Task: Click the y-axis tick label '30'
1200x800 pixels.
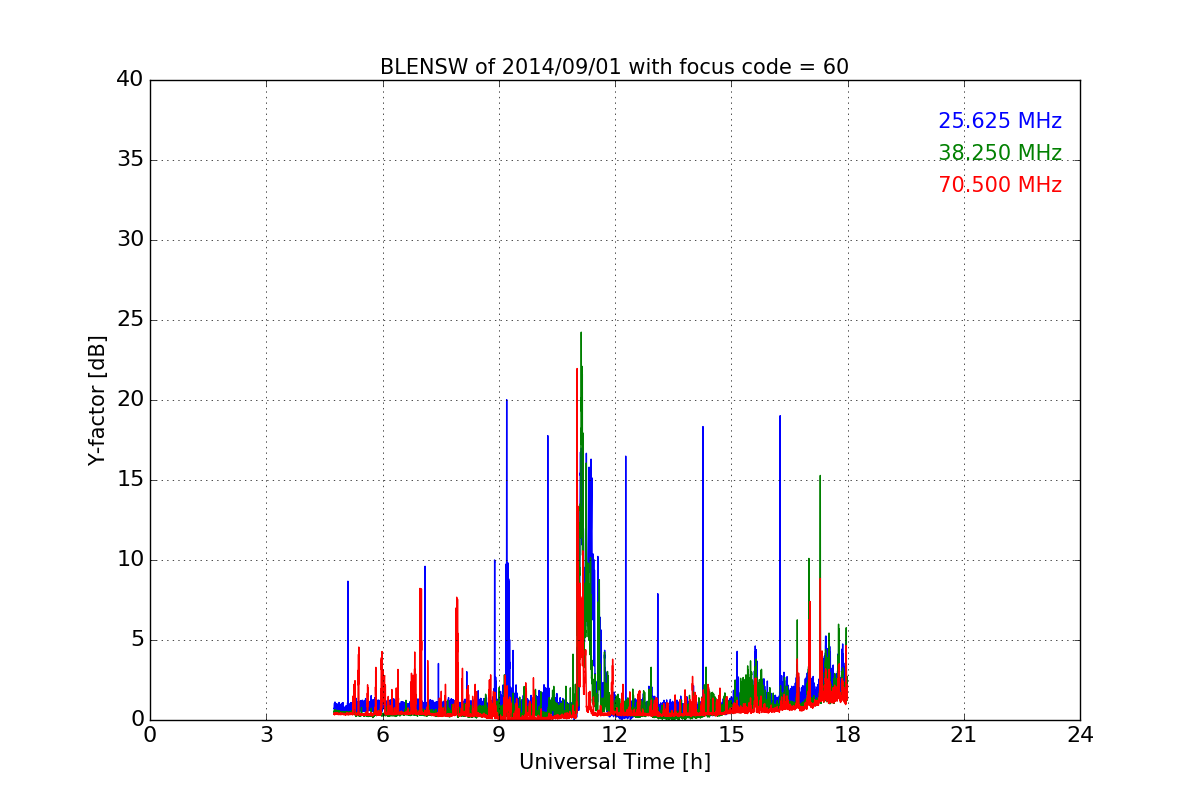Action: (130, 240)
